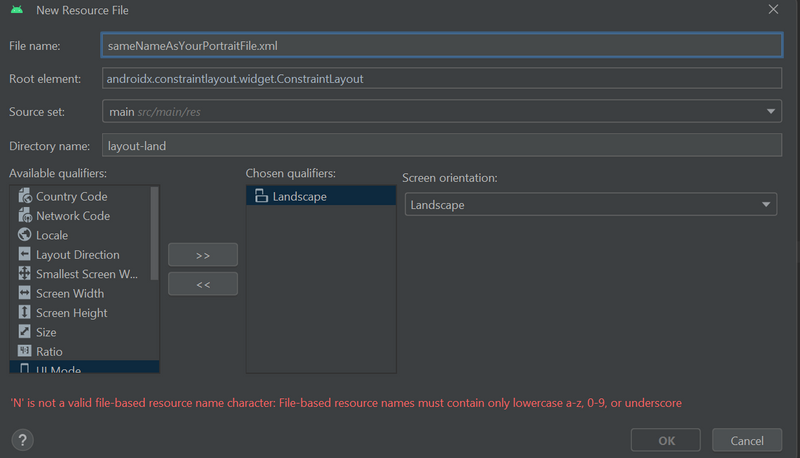Select Landscape in chosen qualifiers
Image resolution: width=800 pixels, height=458 pixels.
[x=299, y=197]
